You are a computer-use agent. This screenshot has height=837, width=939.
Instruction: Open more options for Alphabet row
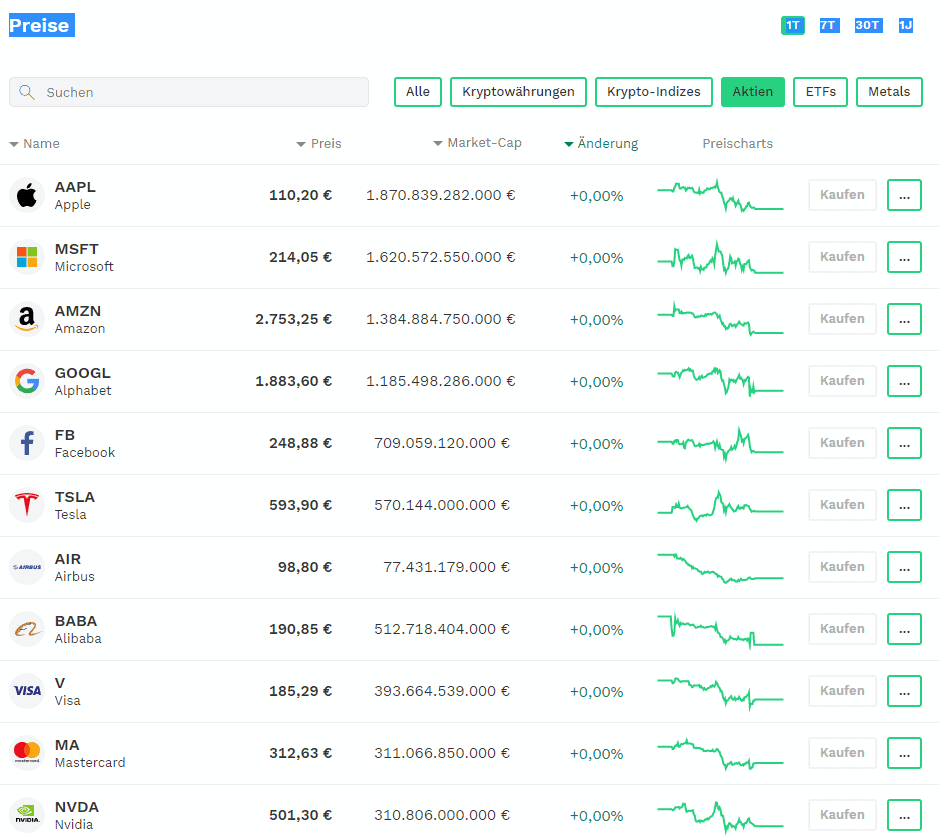pos(904,381)
